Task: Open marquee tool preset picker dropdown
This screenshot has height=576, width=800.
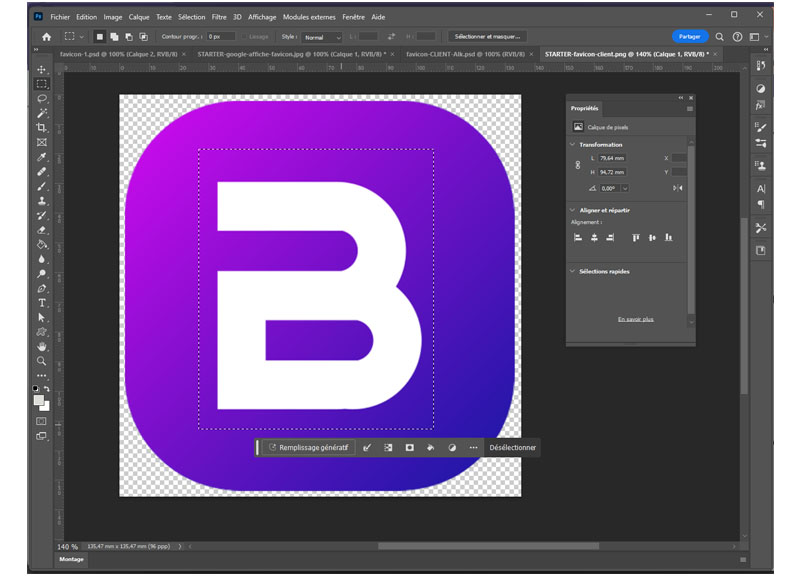Action: click(x=82, y=37)
